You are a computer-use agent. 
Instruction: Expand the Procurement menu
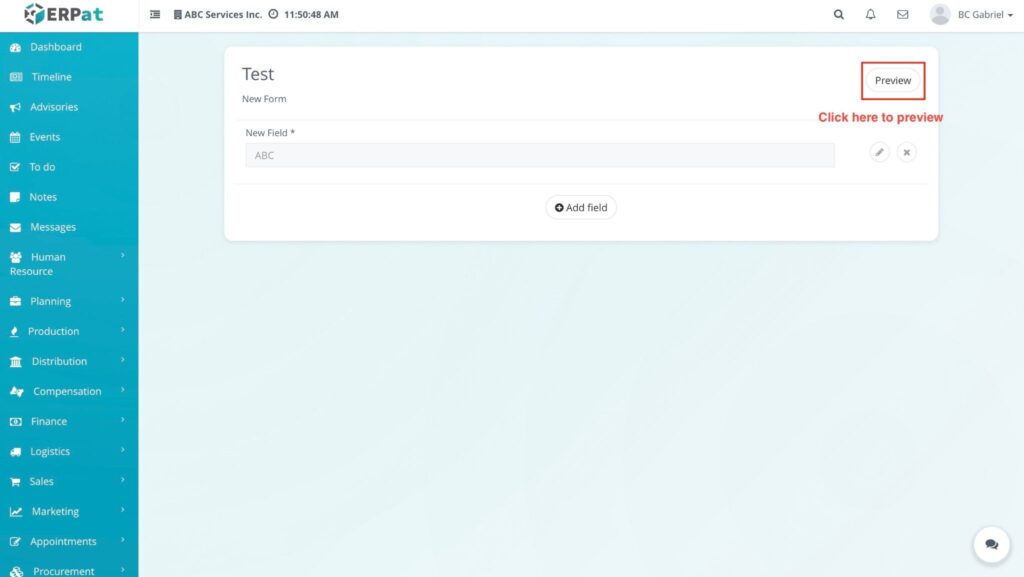point(69,570)
